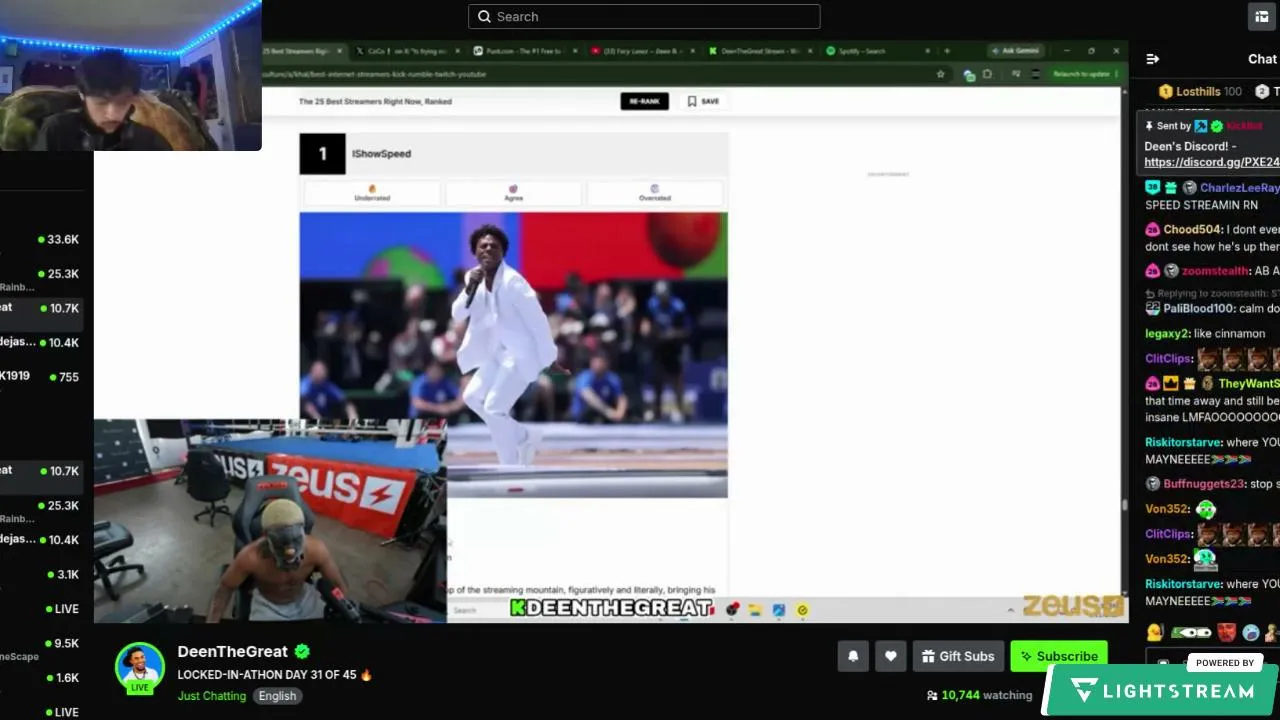The image size is (1280, 720).
Task: Click the LOCKED-IN-ATHON DAY 31 OF 45 title
Action: tap(275, 675)
